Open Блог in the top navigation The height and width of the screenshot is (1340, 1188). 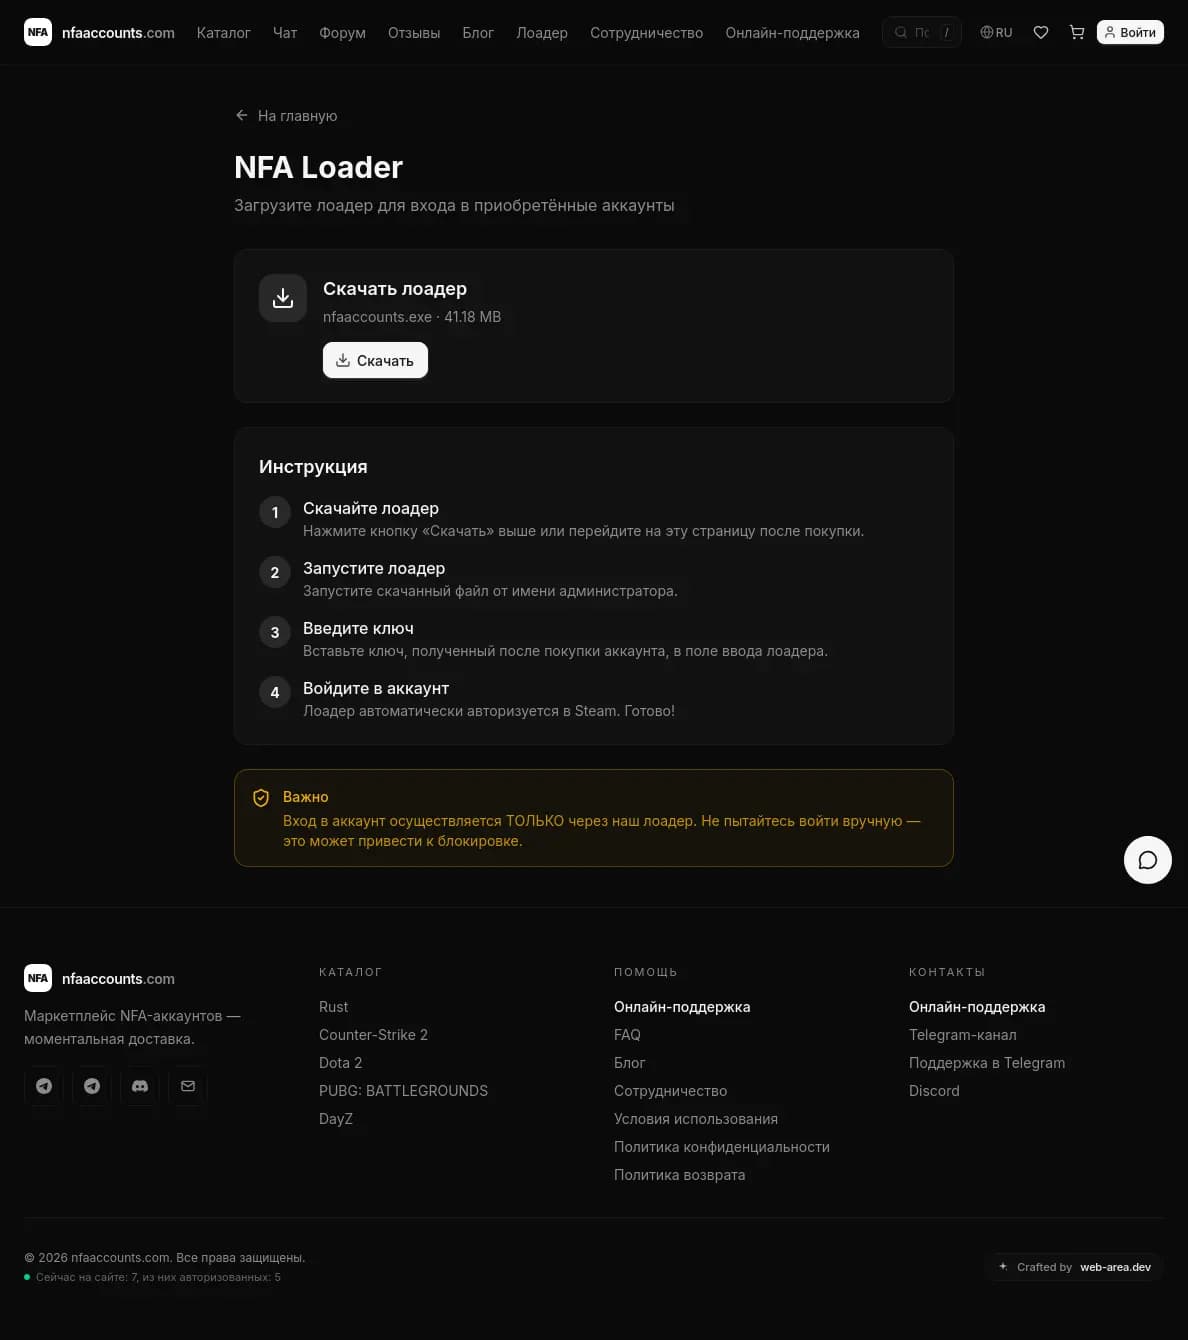coord(478,33)
